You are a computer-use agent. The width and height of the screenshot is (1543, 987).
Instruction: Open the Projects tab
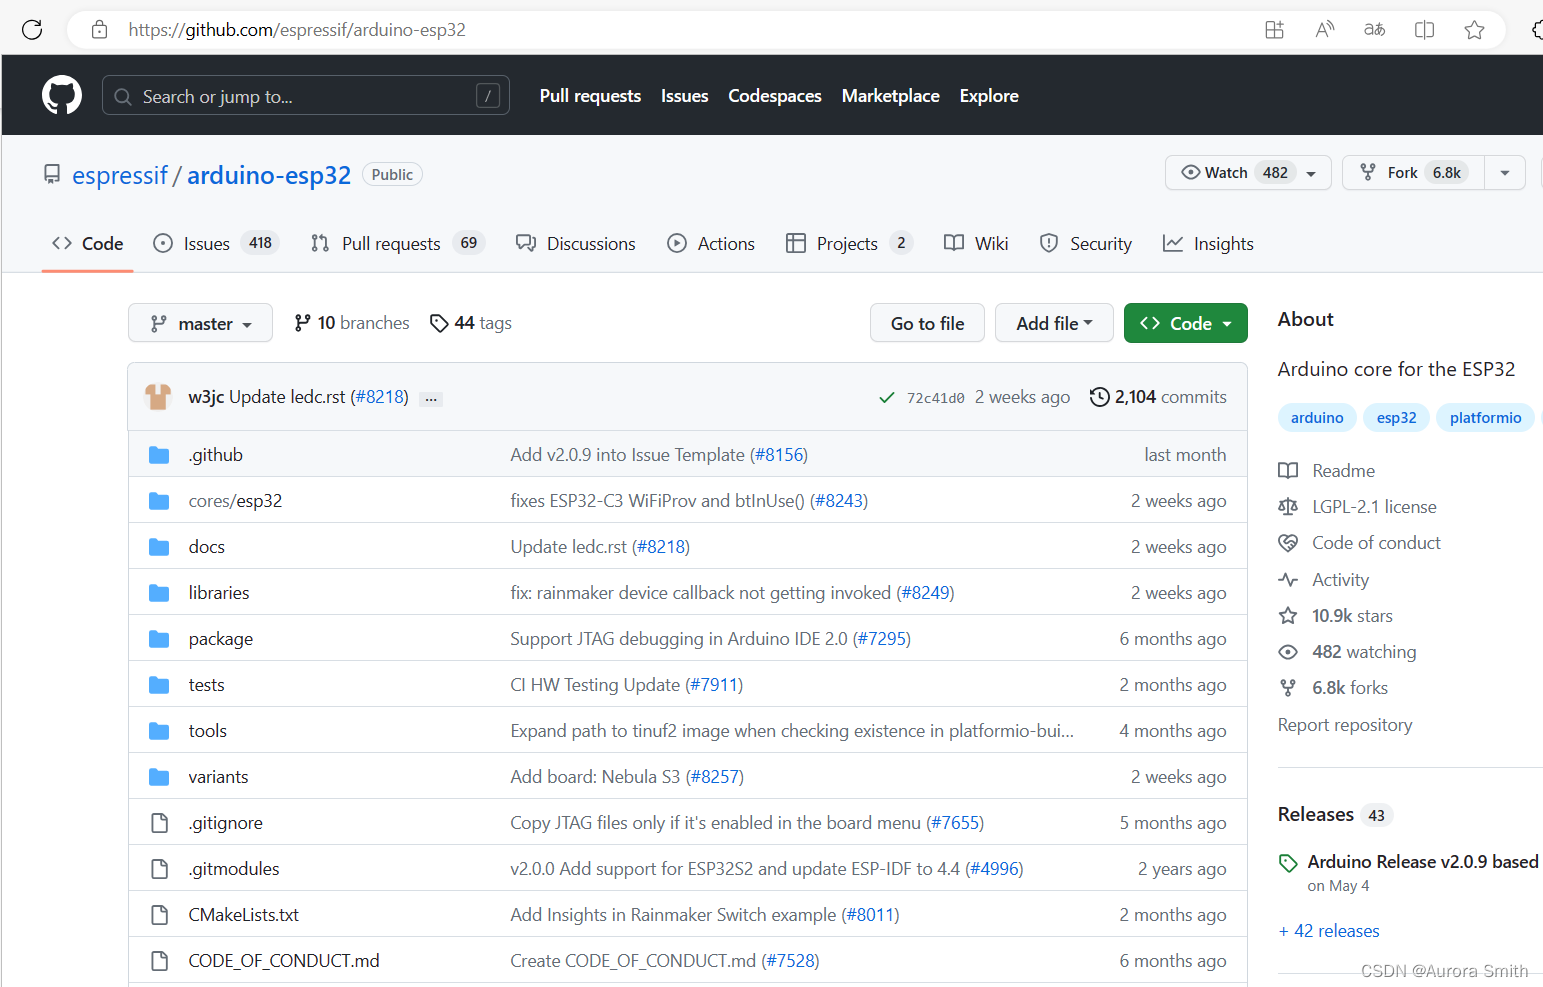click(849, 244)
